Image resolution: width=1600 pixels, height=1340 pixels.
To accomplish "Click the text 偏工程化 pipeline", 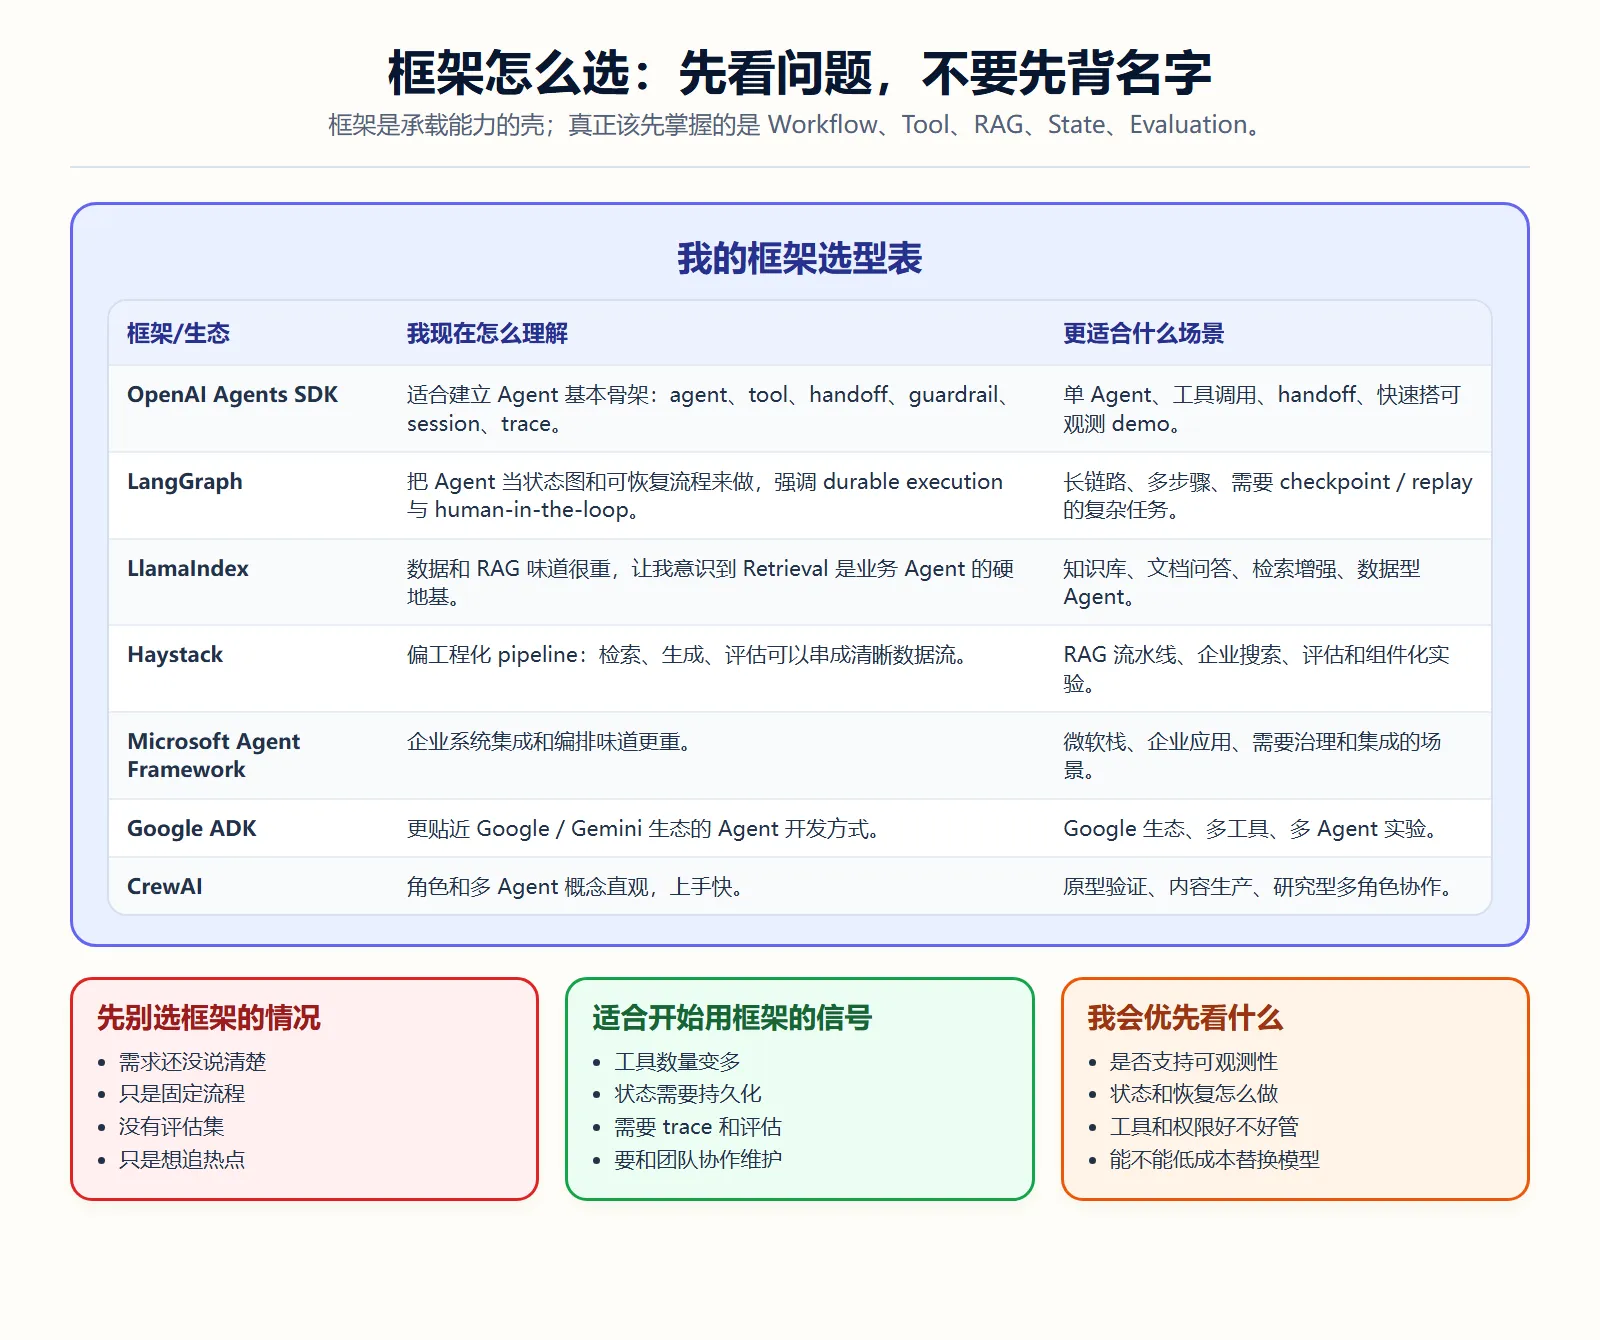I will 689,655.
